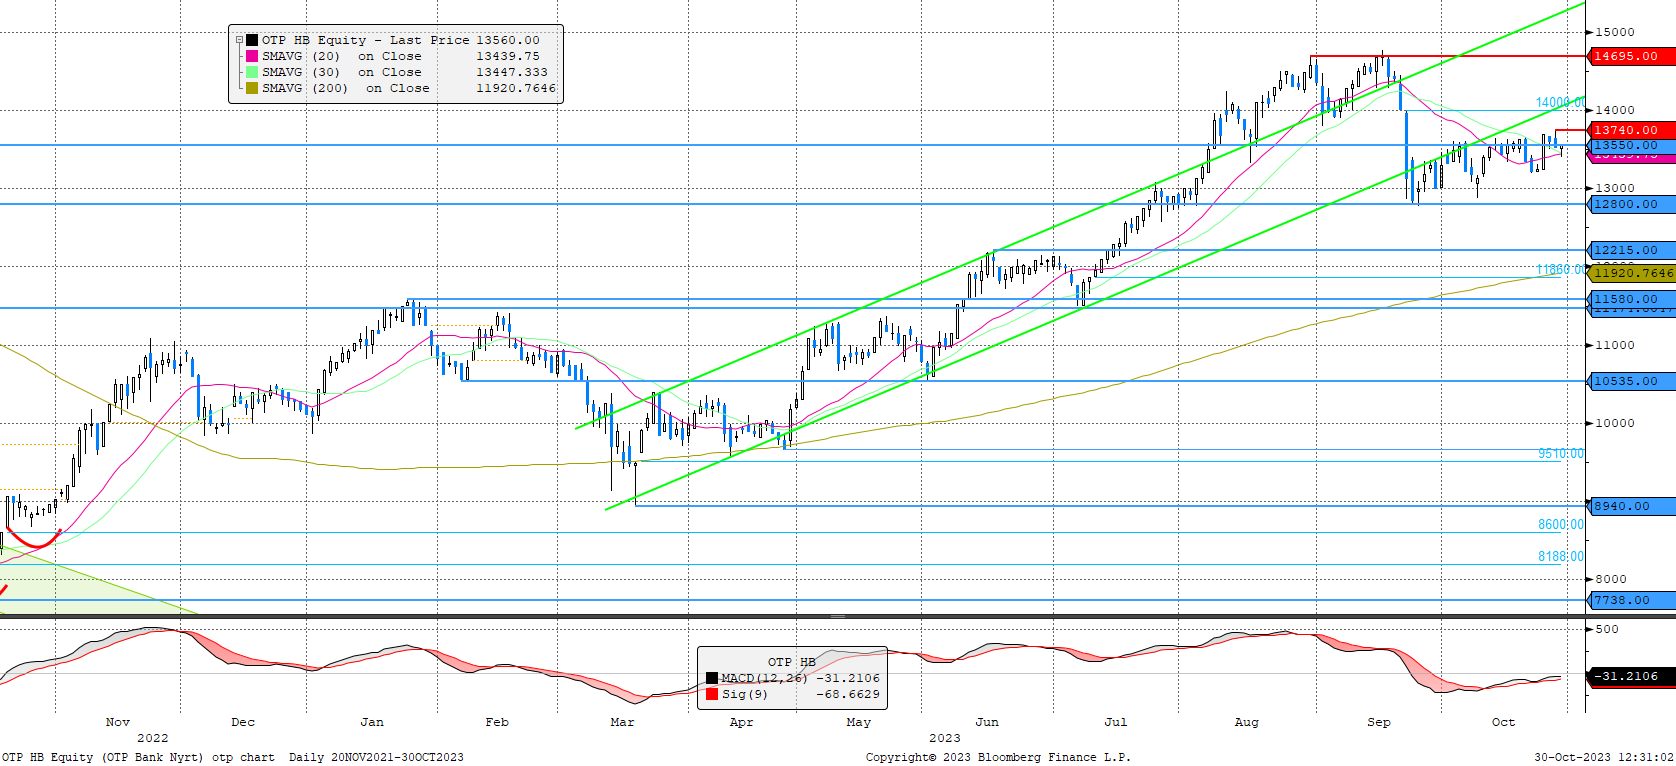Image resolution: width=1676 pixels, height=766 pixels.
Task: Select the blue 11580.00 price level label
Action: tap(1630, 299)
